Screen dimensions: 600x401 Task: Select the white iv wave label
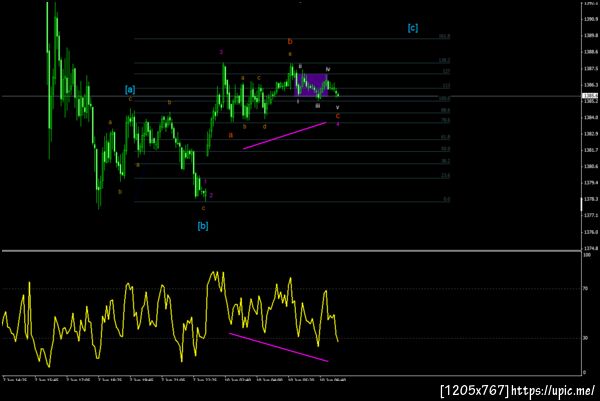click(328, 69)
